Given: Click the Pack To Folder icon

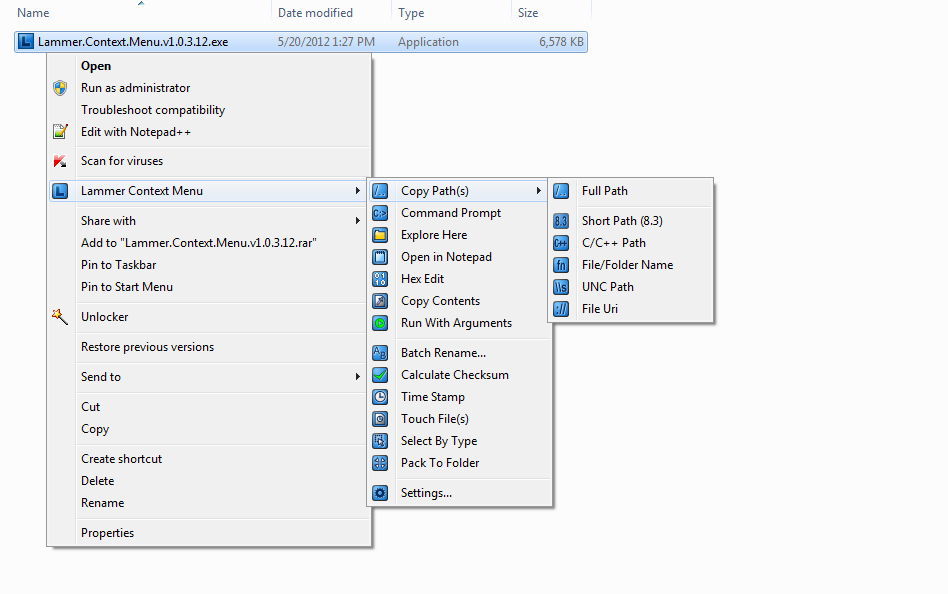Looking at the screenshot, I should 380,463.
